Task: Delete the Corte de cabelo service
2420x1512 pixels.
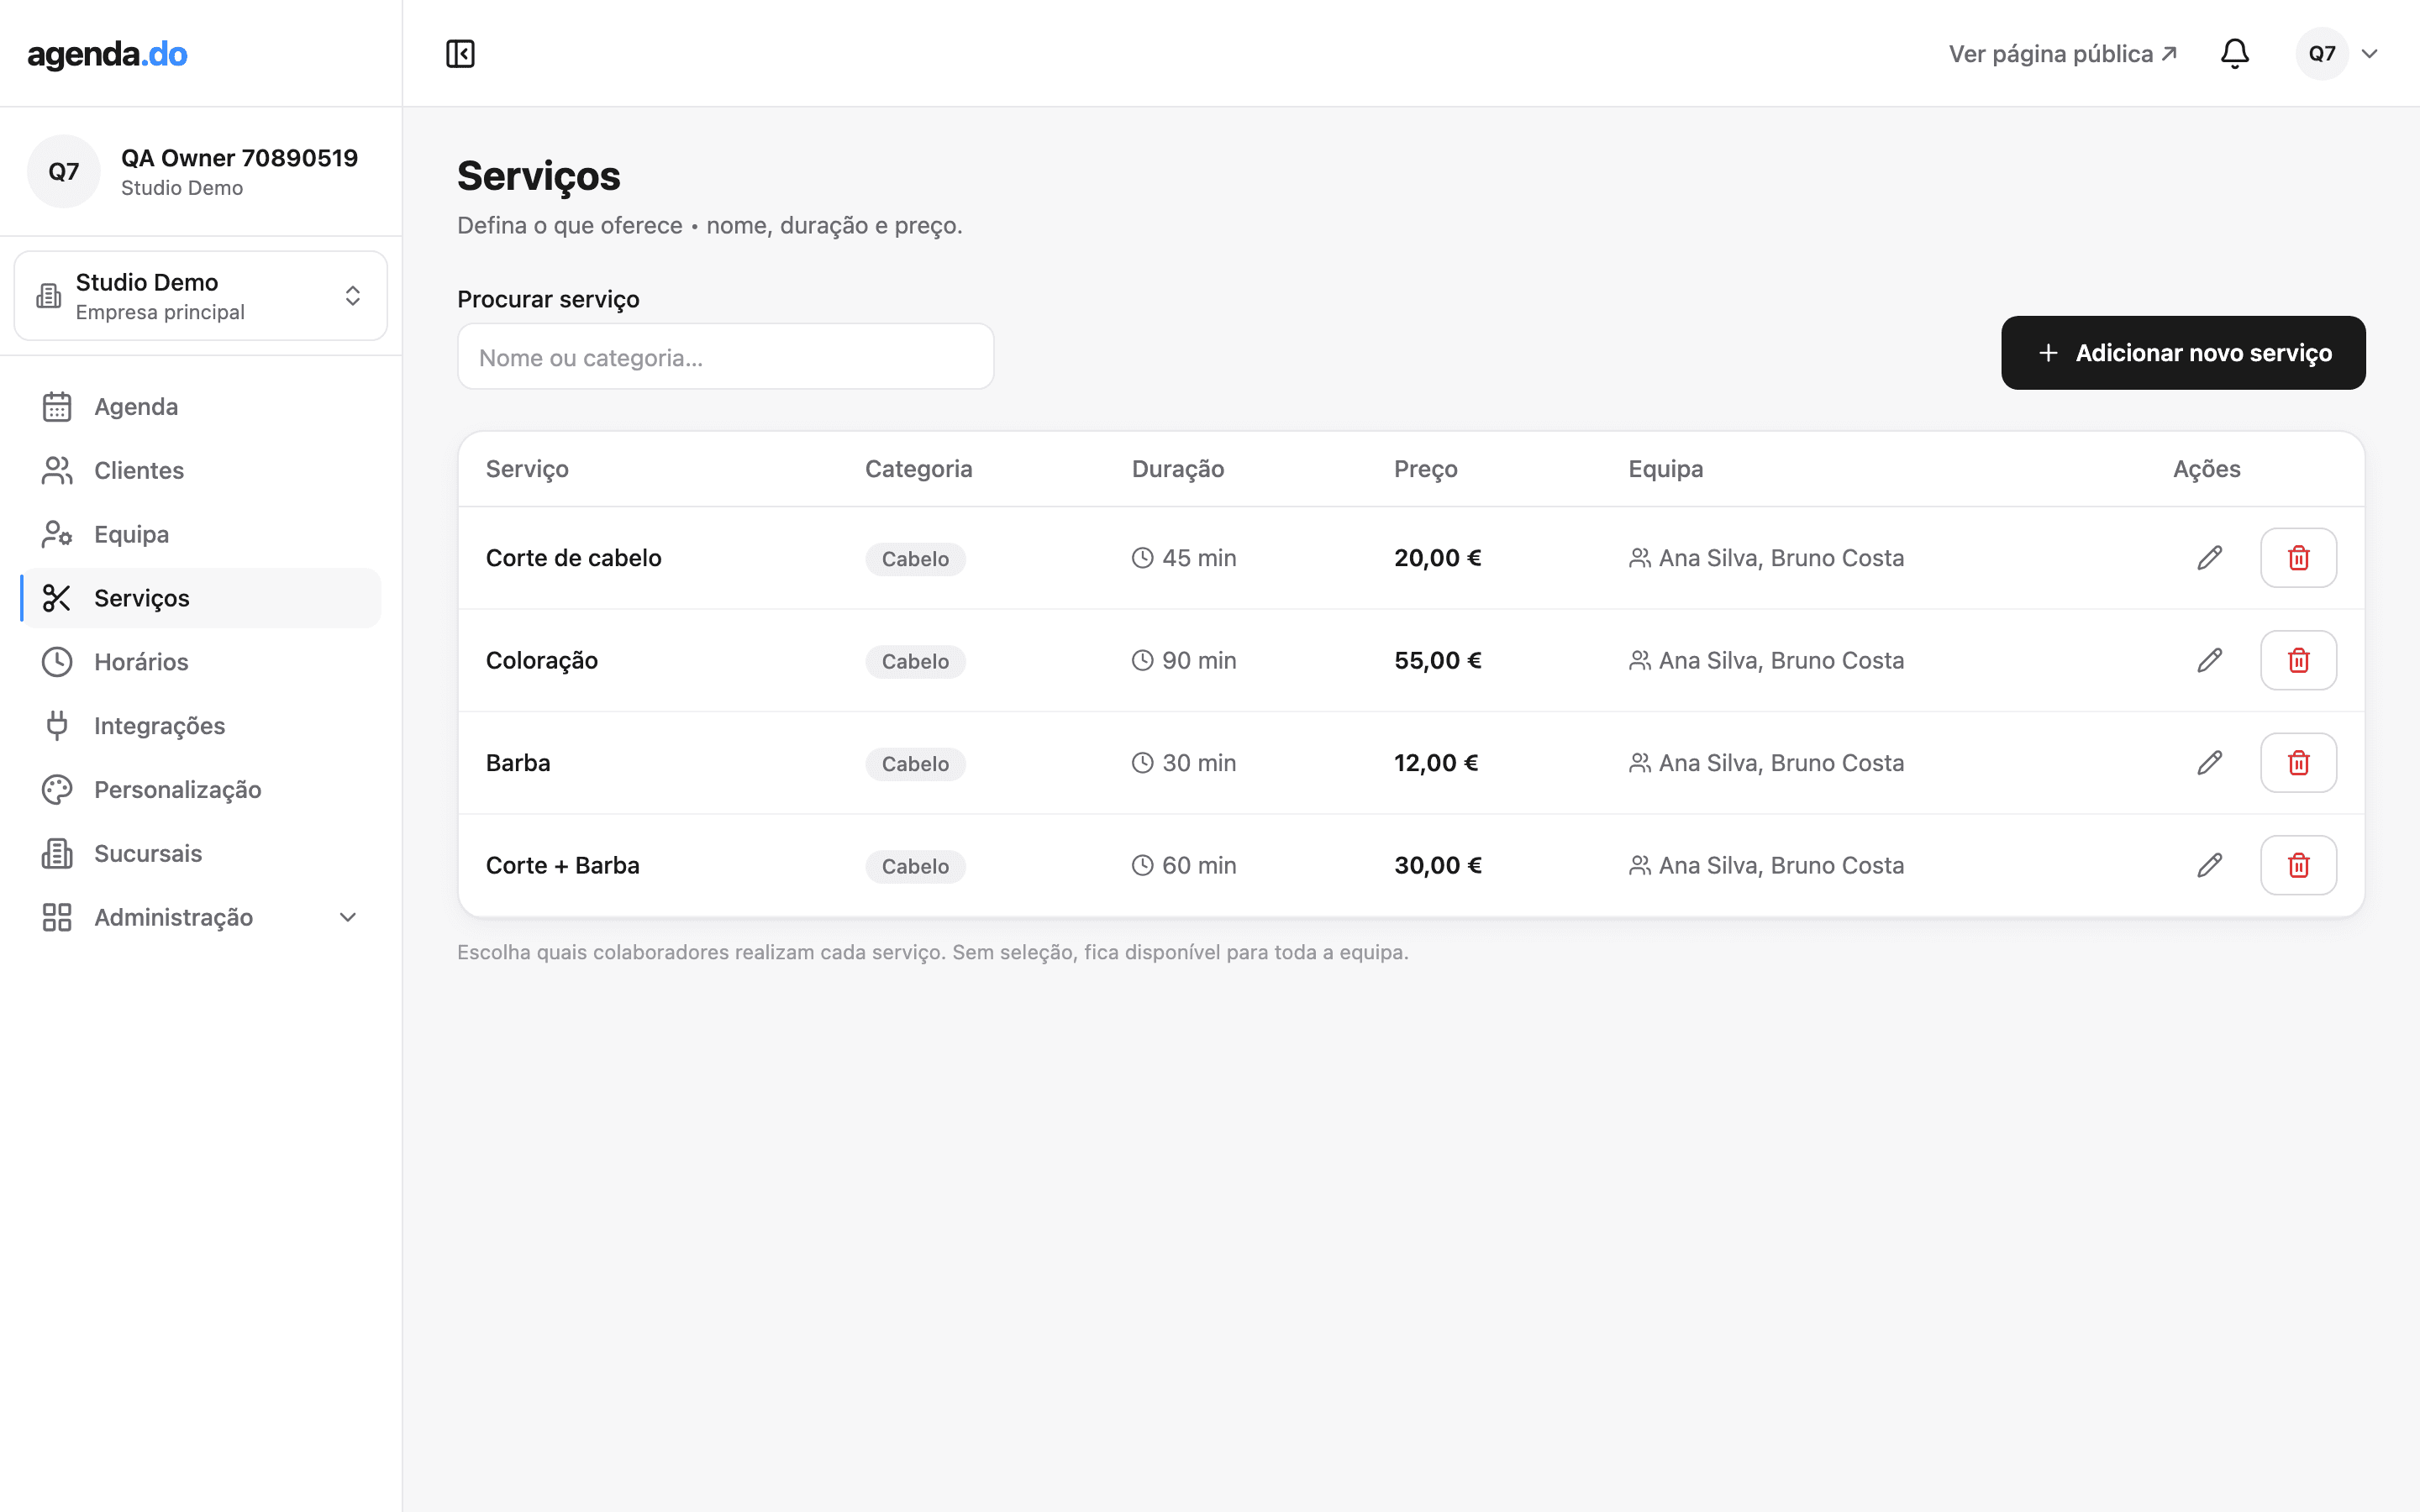Action: pyautogui.click(x=2298, y=558)
